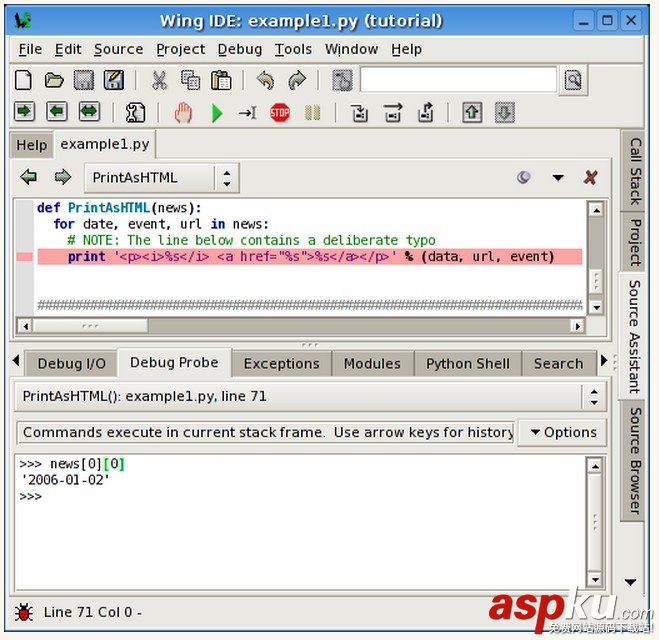Click in the toolbar search input field
Image resolution: width=659 pixels, height=640 pixels.
(457, 80)
